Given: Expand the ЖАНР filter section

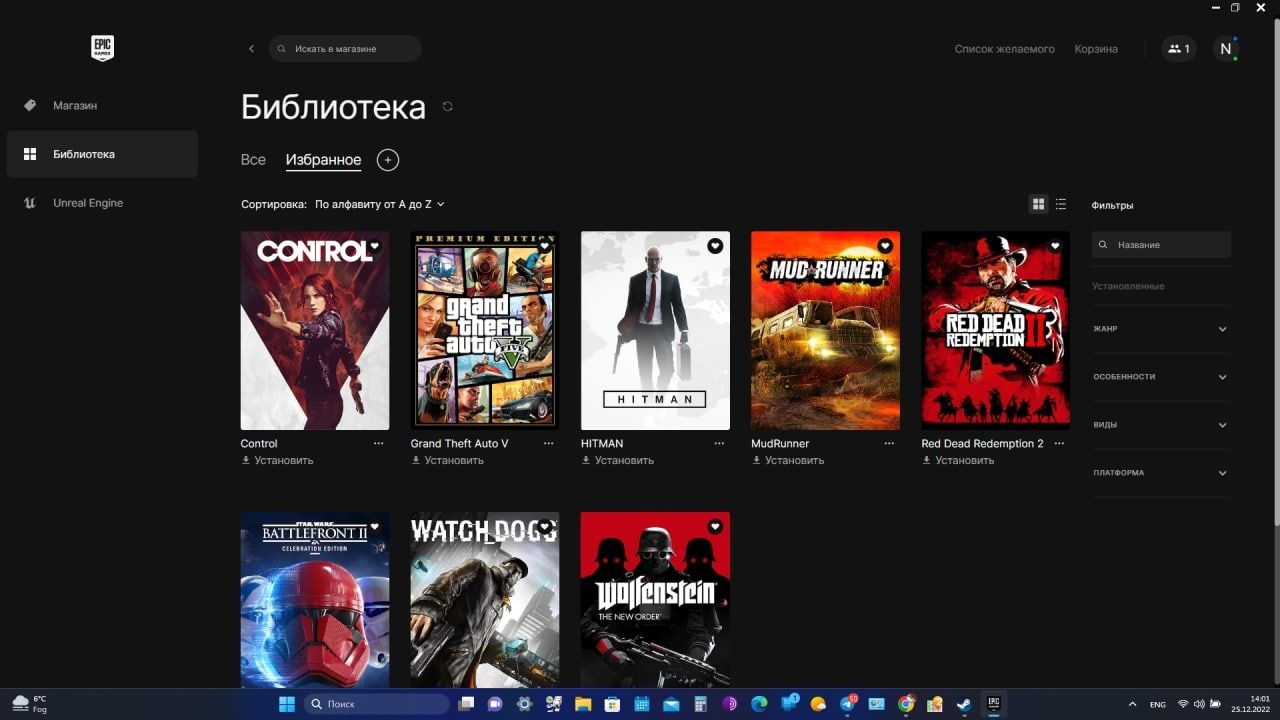Looking at the screenshot, I should 1161,329.
